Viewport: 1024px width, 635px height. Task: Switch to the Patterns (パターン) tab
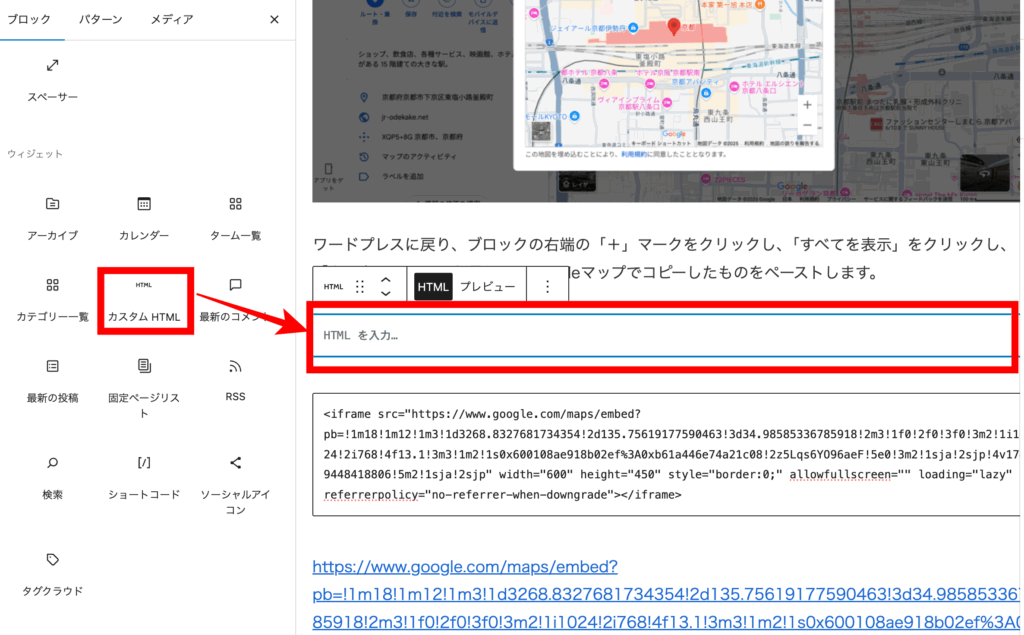click(x=101, y=19)
